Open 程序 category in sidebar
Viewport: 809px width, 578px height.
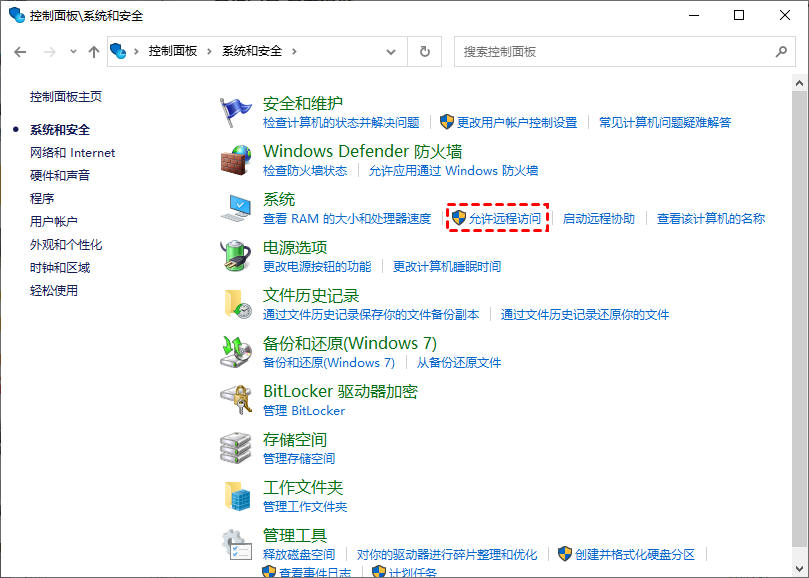42,199
